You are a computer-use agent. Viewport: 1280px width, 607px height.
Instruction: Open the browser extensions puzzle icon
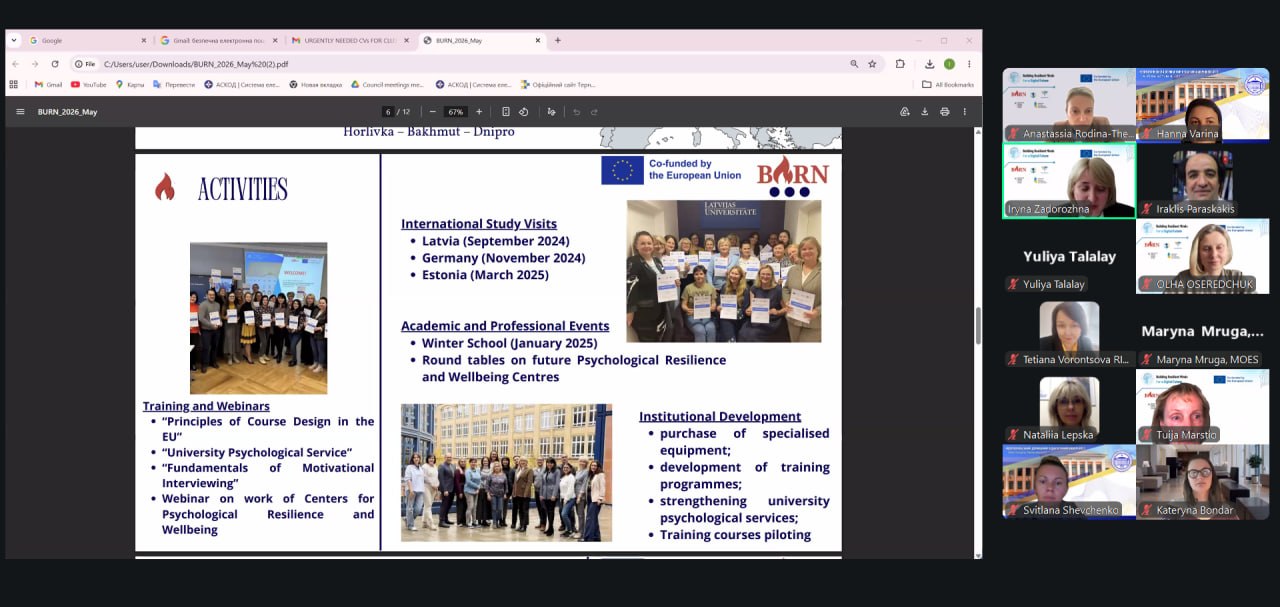tap(901, 64)
